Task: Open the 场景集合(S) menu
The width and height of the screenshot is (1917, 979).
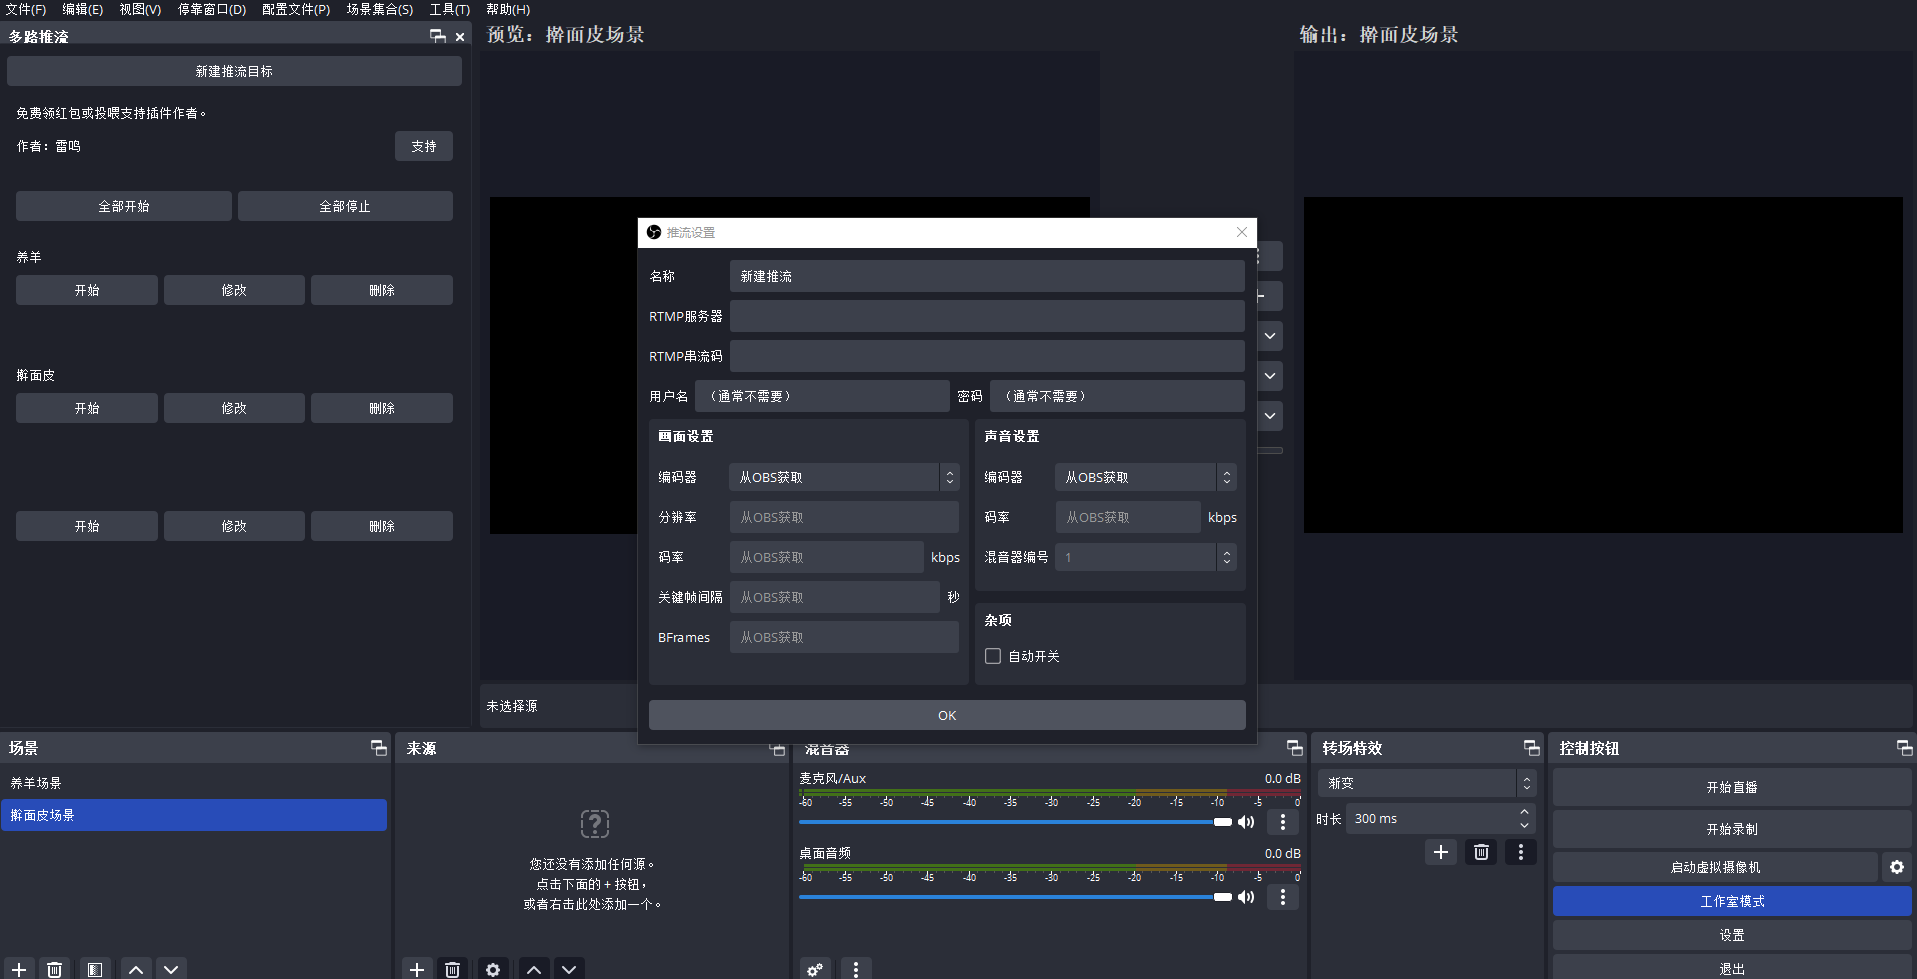Action: click(x=380, y=9)
